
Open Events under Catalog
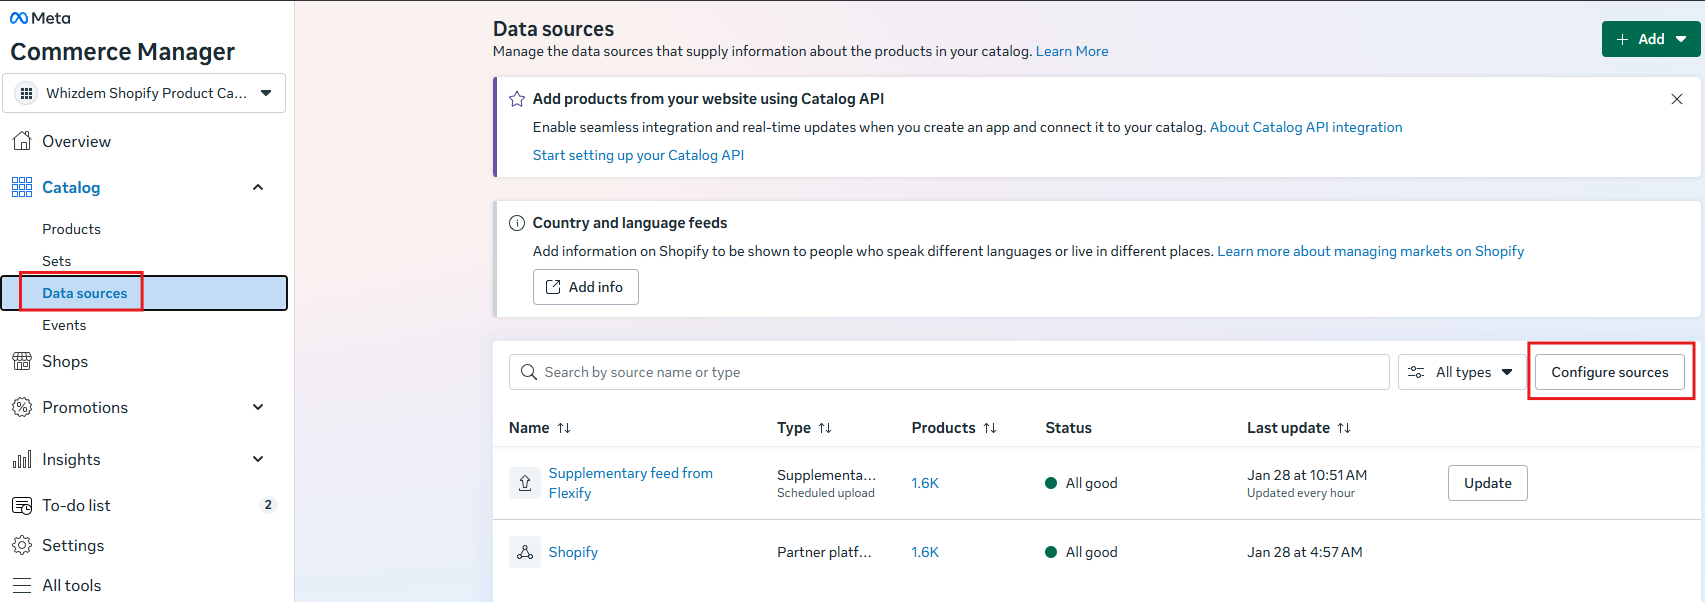click(x=64, y=325)
